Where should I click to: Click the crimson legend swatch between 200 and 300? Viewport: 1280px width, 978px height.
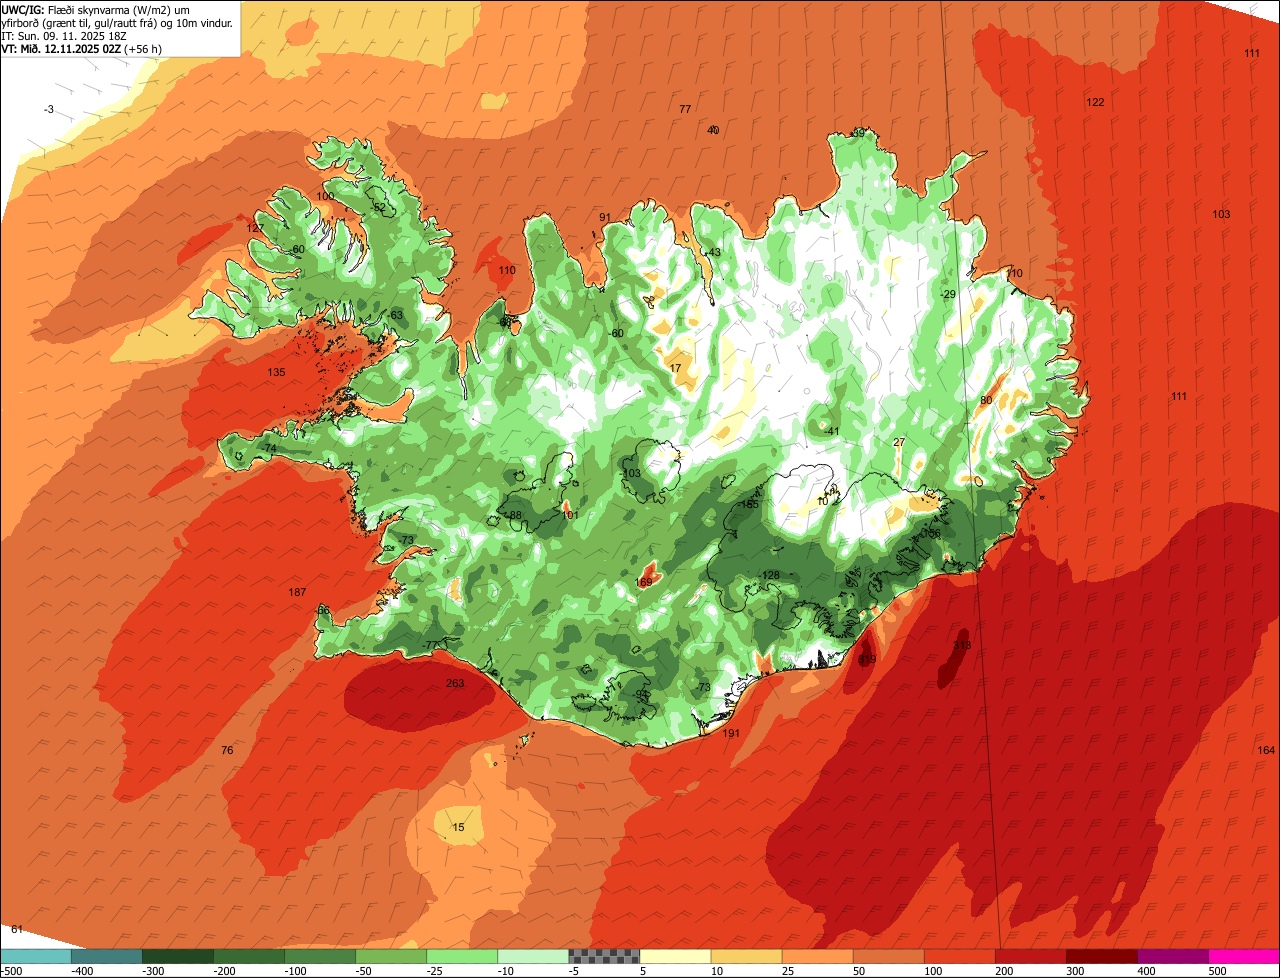coord(1031,956)
